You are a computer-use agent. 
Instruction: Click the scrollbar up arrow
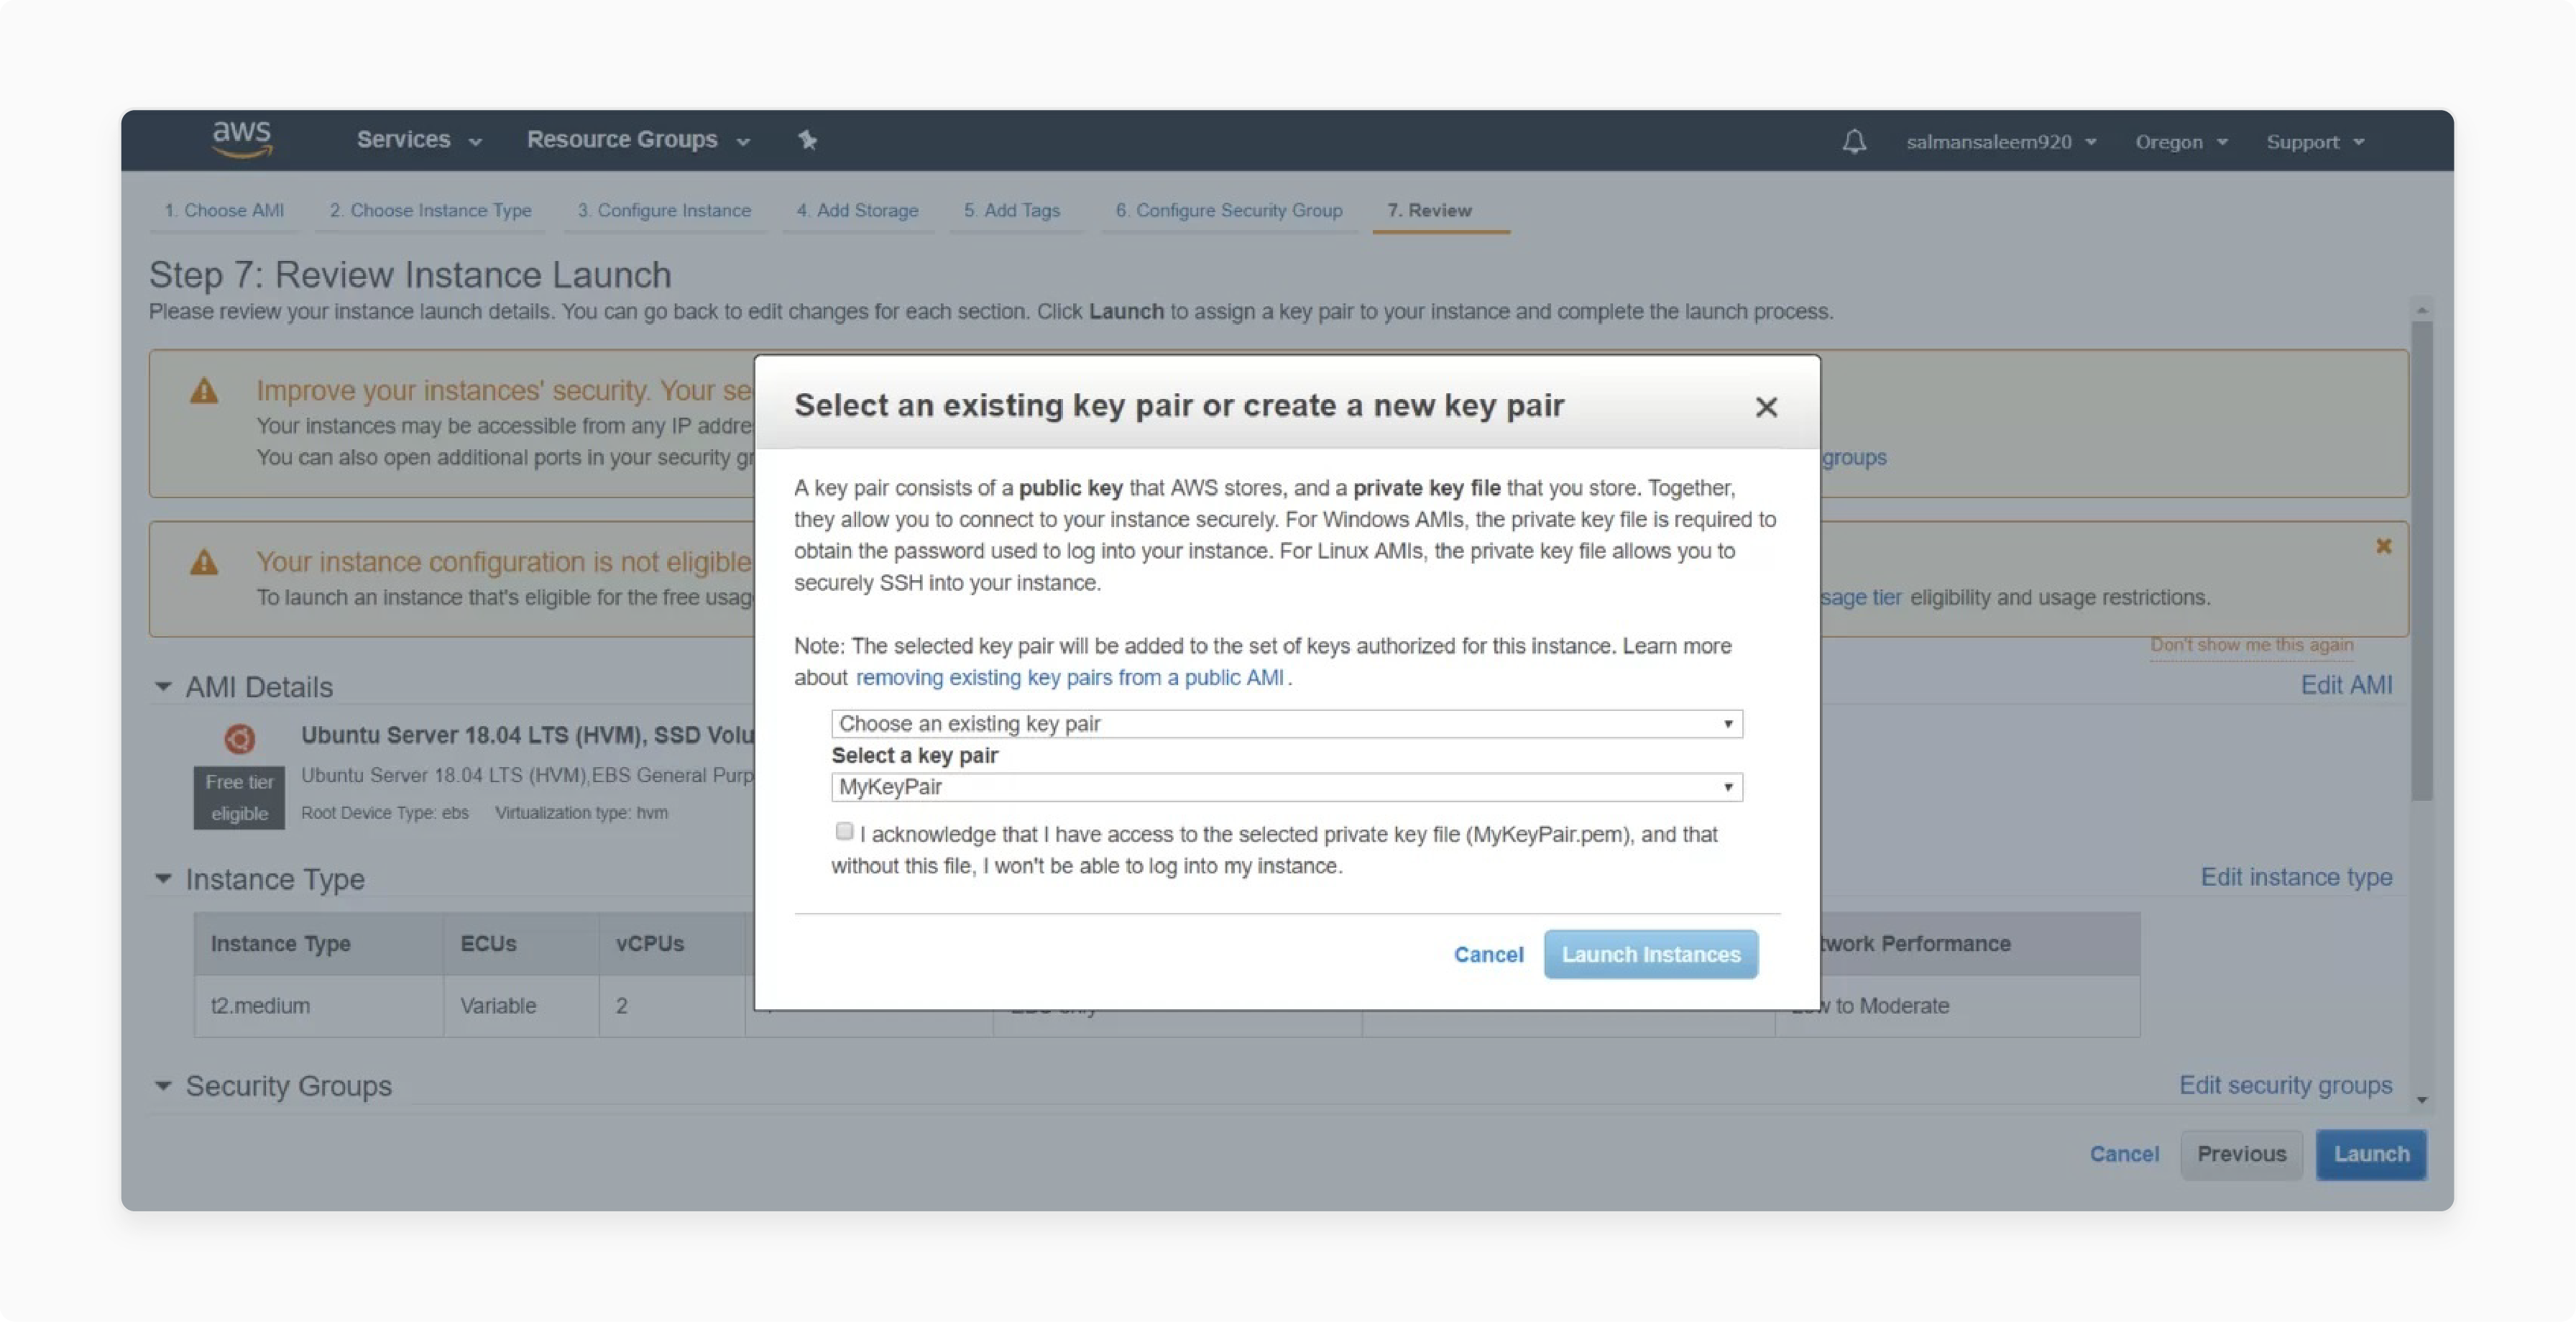[2421, 309]
